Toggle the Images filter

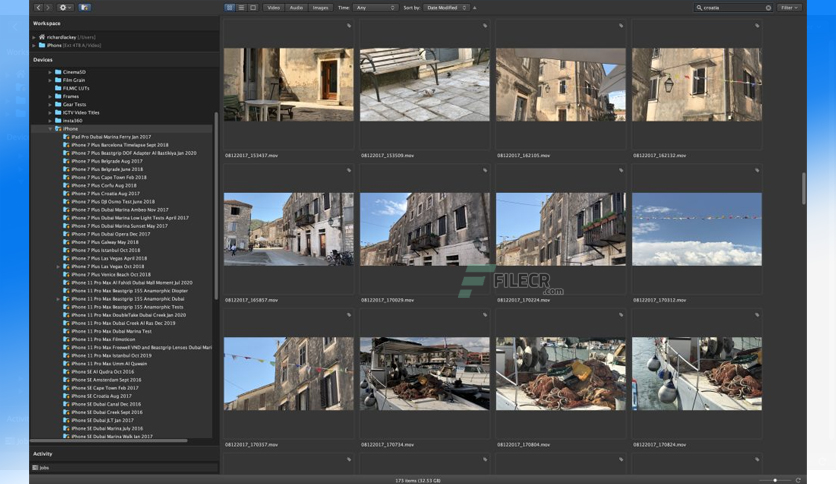coord(320,7)
